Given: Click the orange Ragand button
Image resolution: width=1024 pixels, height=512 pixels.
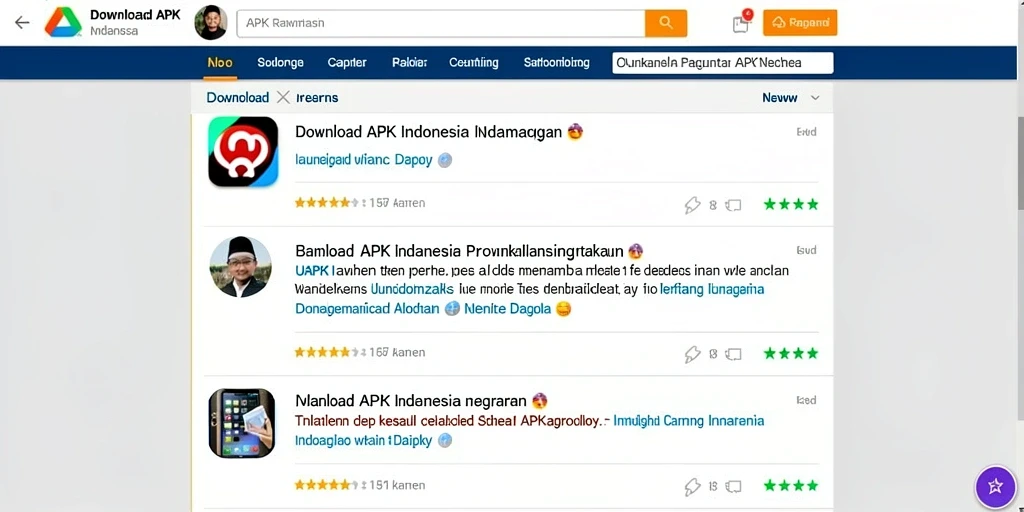Looking at the screenshot, I should pyautogui.click(x=799, y=23).
